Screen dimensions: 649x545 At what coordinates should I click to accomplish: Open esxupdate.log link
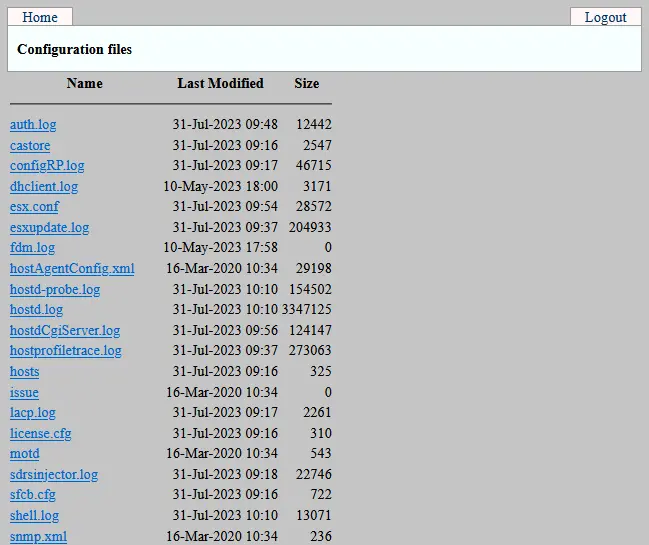[50, 228]
